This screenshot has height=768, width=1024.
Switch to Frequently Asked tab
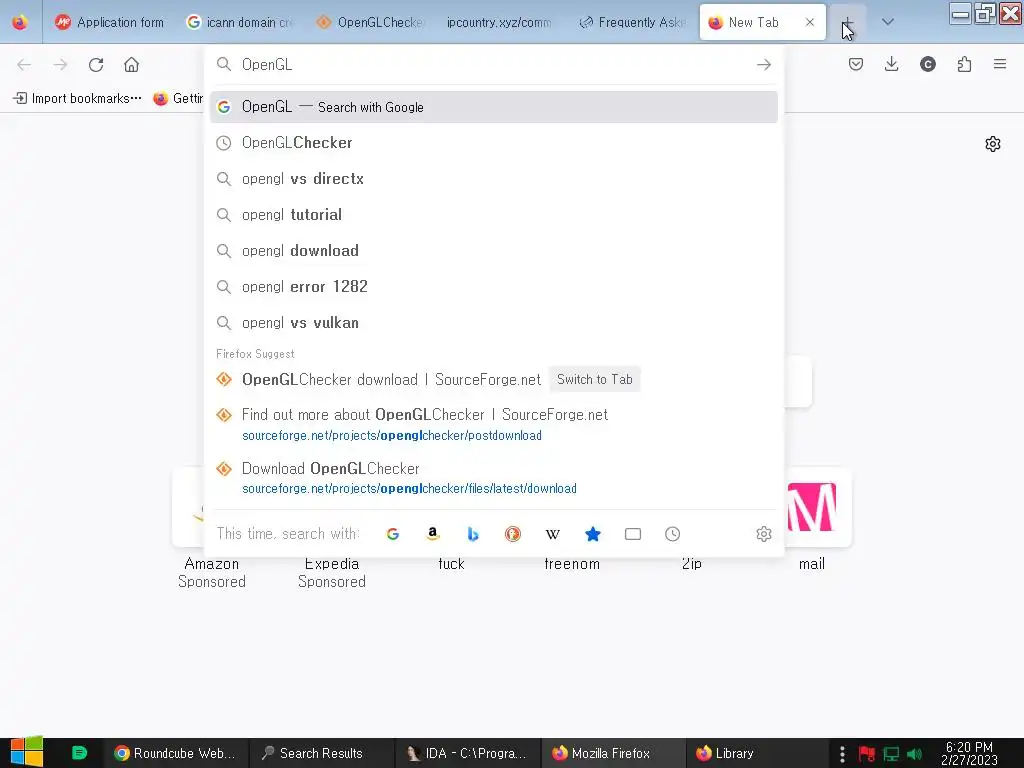(632, 22)
